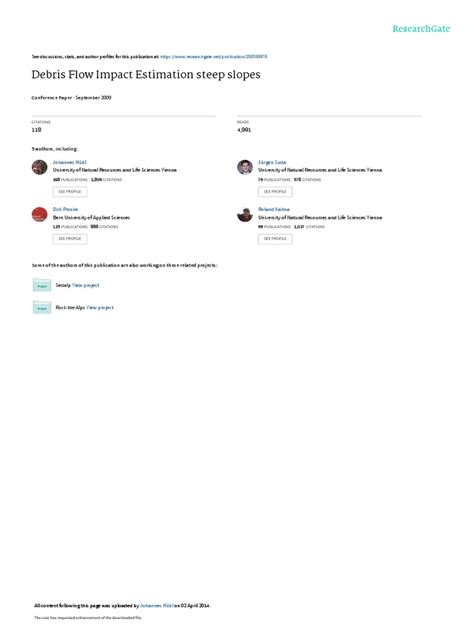Open View project for Rock the Alps

click(x=100, y=308)
